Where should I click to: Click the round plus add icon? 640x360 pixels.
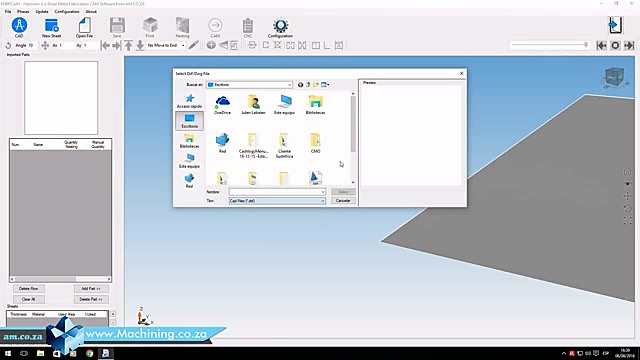click(x=211, y=45)
